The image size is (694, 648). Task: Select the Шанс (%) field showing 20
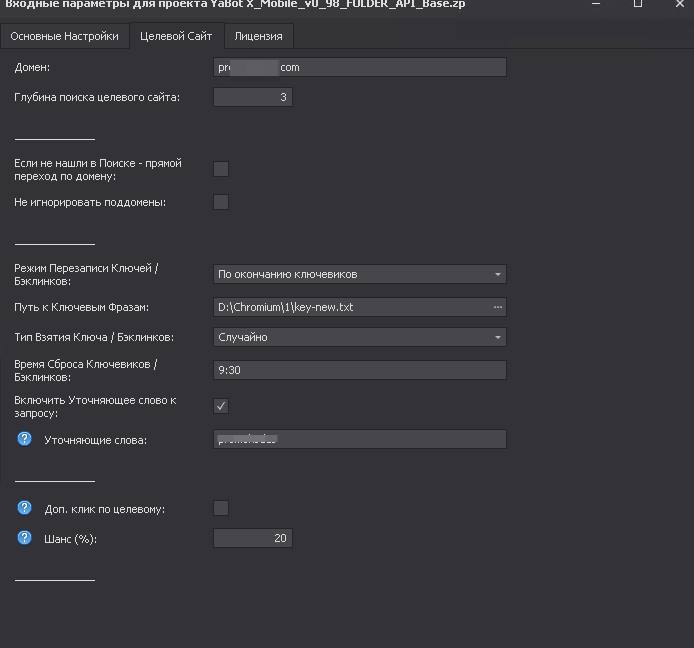253,538
